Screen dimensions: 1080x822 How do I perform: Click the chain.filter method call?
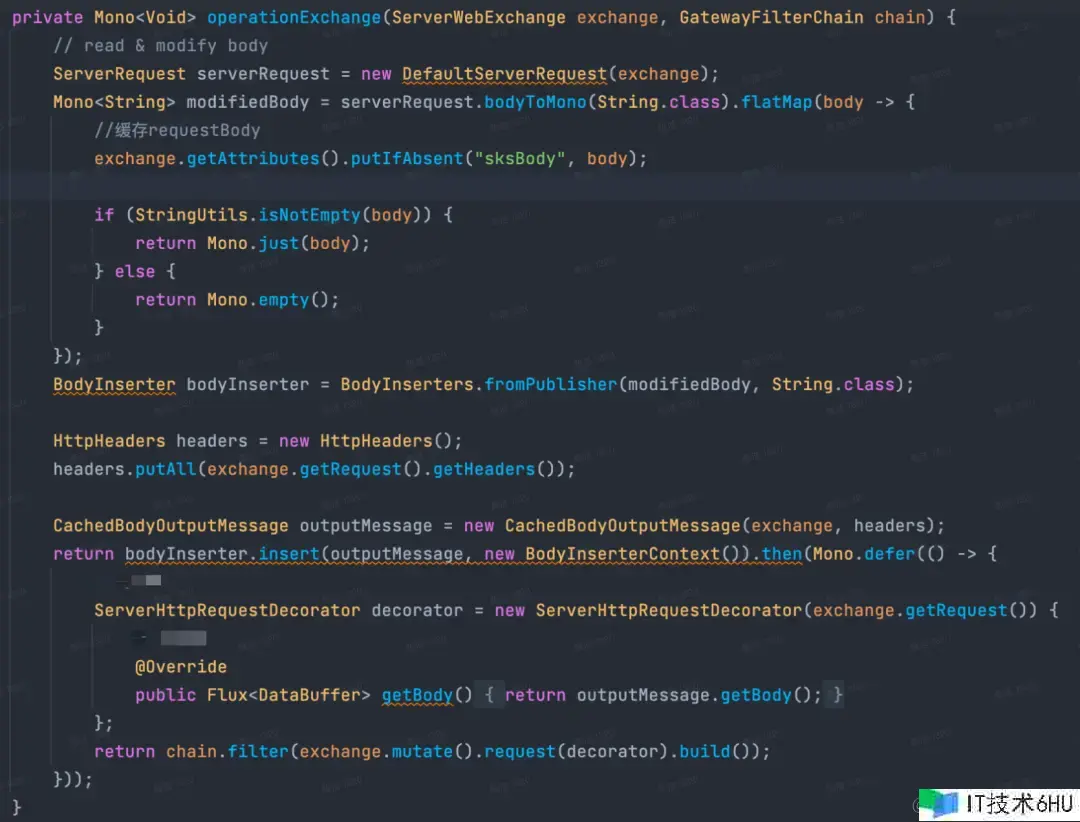pos(228,751)
